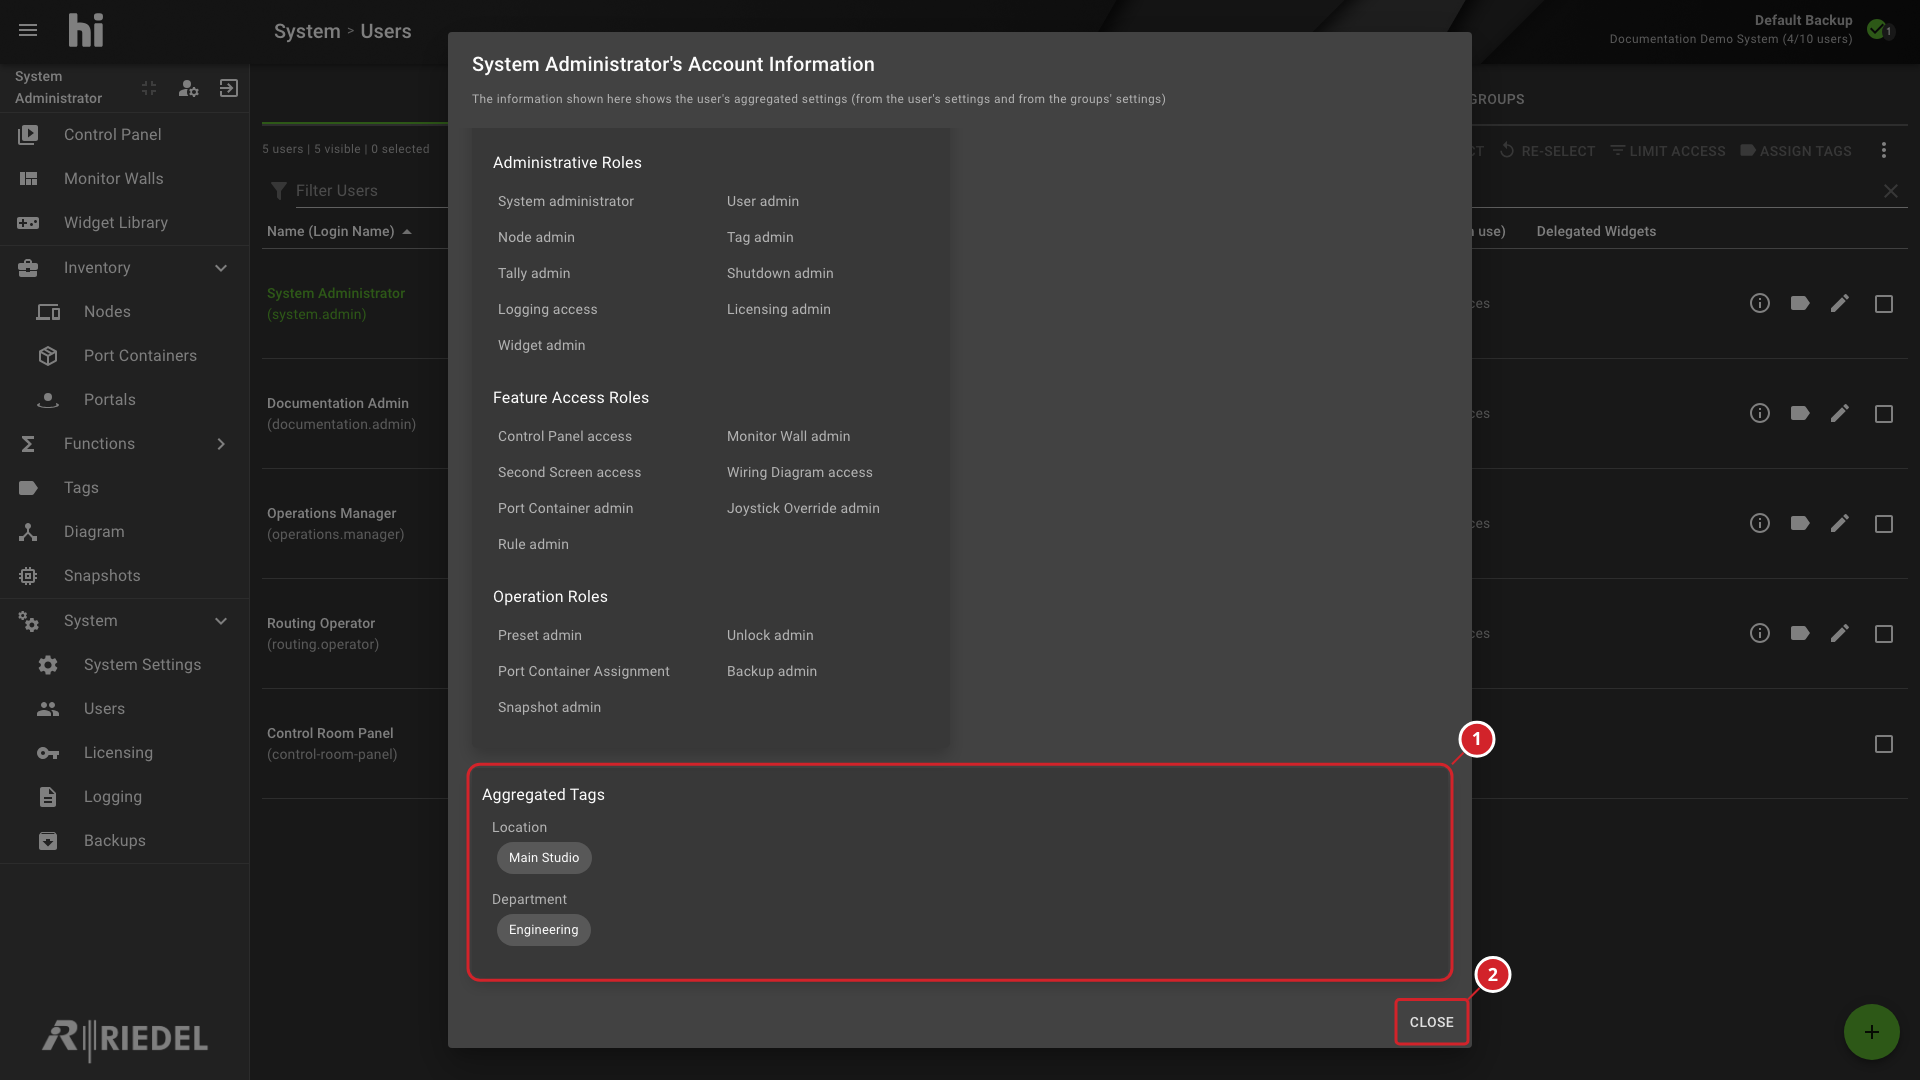The height and width of the screenshot is (1080, 1920).
Task: Click the Filter Users input field
Action: click(x=370, y=191)
